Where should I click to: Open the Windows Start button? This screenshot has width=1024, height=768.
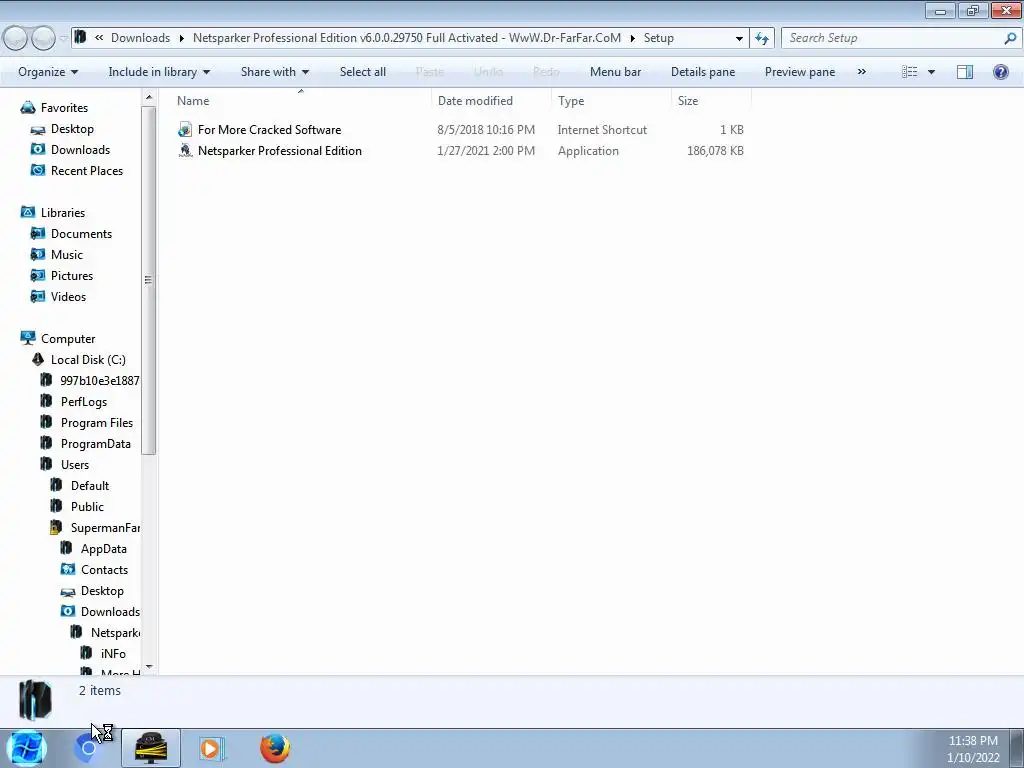tap(27, 748)
